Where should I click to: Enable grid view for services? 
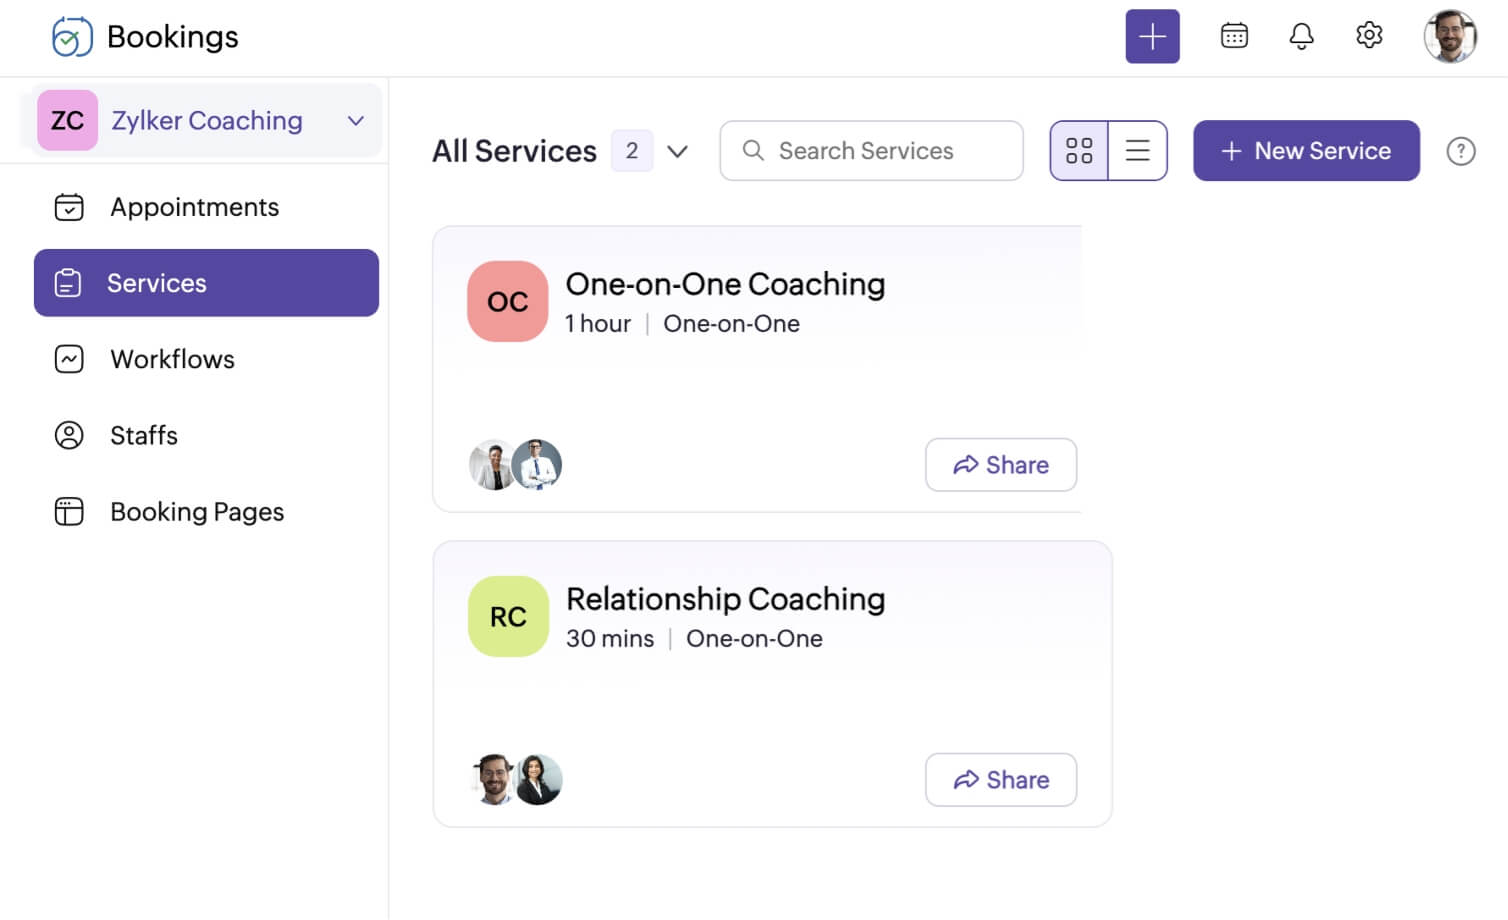click(1079, 150)
